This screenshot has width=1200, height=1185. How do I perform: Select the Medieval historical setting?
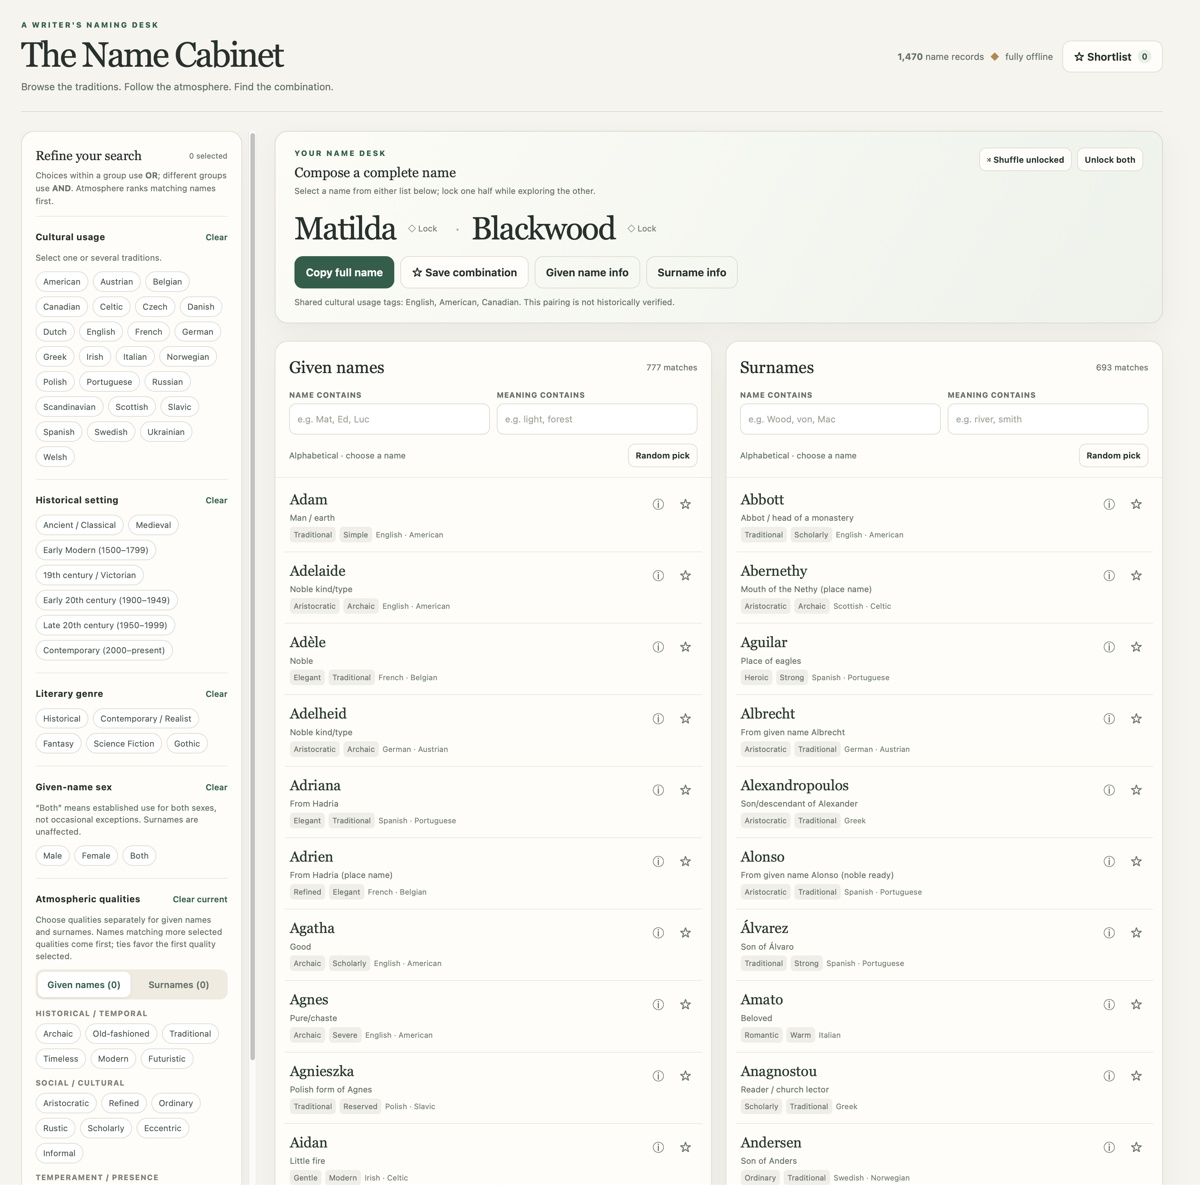pyautogui.click(x=153, y=525)
